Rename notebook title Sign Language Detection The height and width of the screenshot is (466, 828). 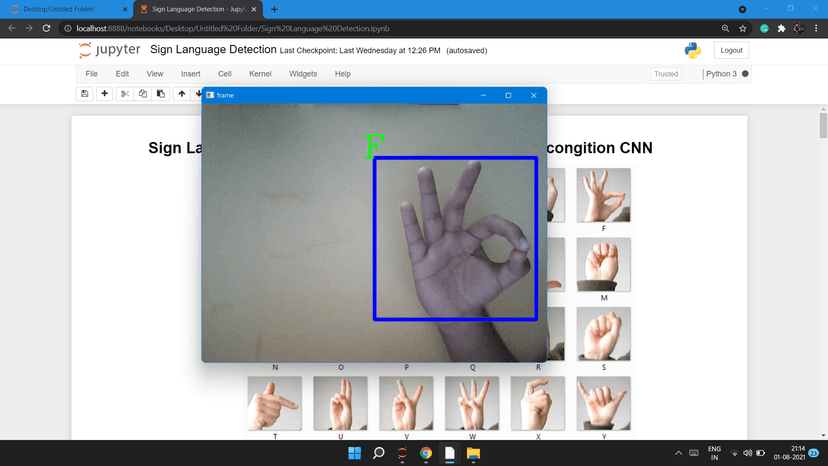pos(213,50)
